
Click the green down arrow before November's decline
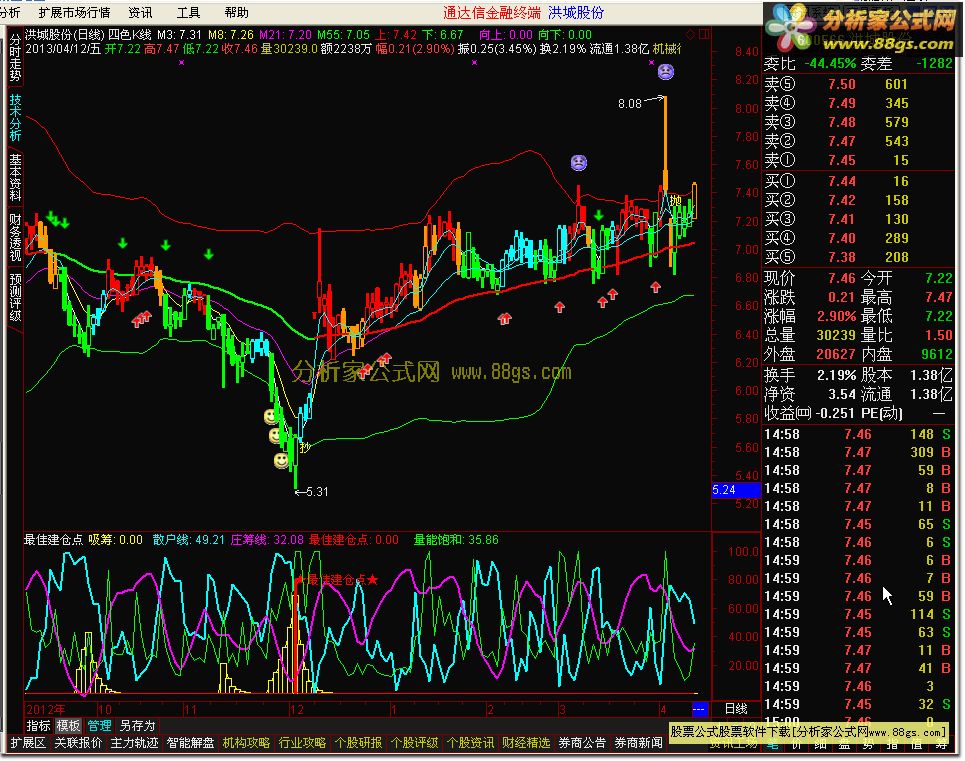point(209,254)
